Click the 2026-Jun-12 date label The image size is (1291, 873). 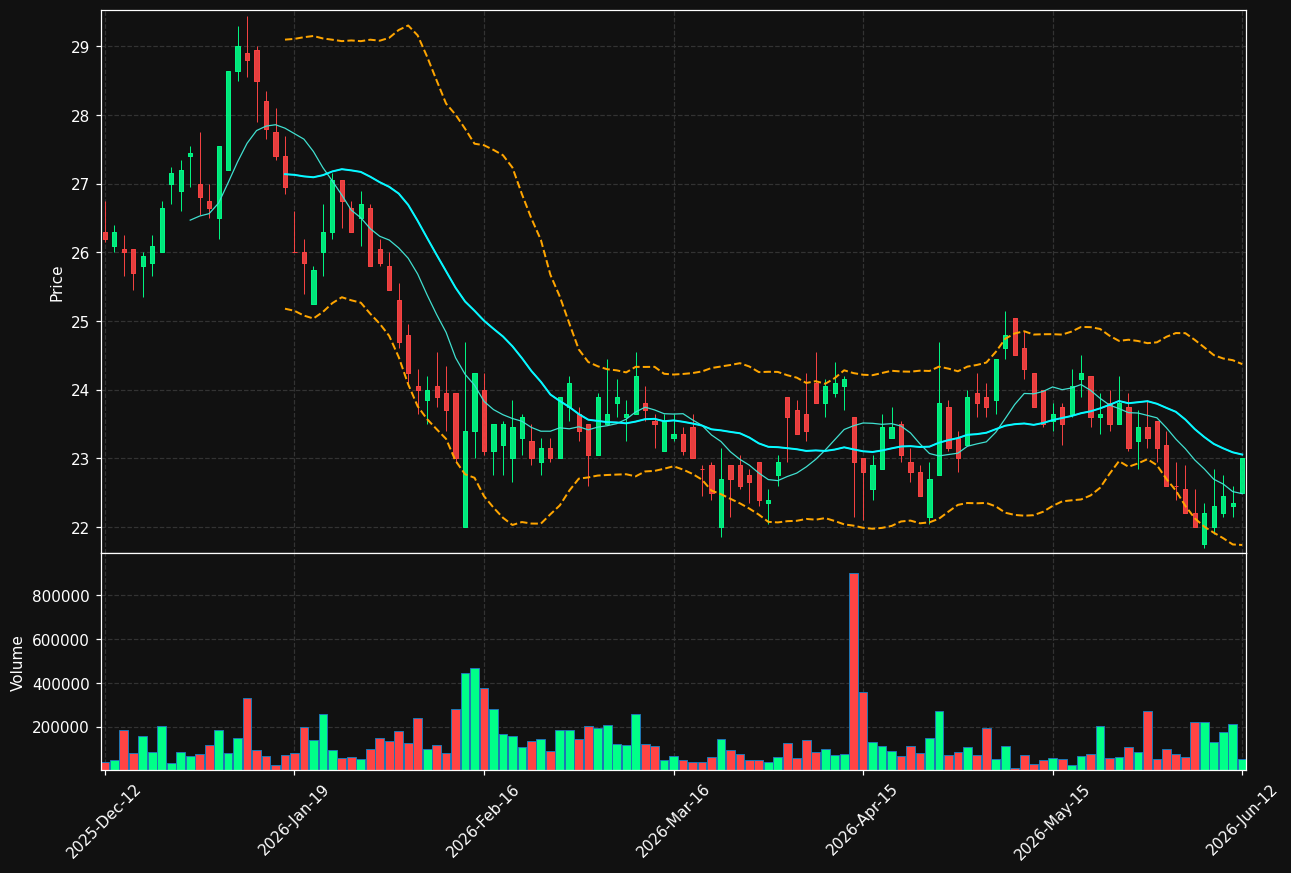(x=1242, y=822)
